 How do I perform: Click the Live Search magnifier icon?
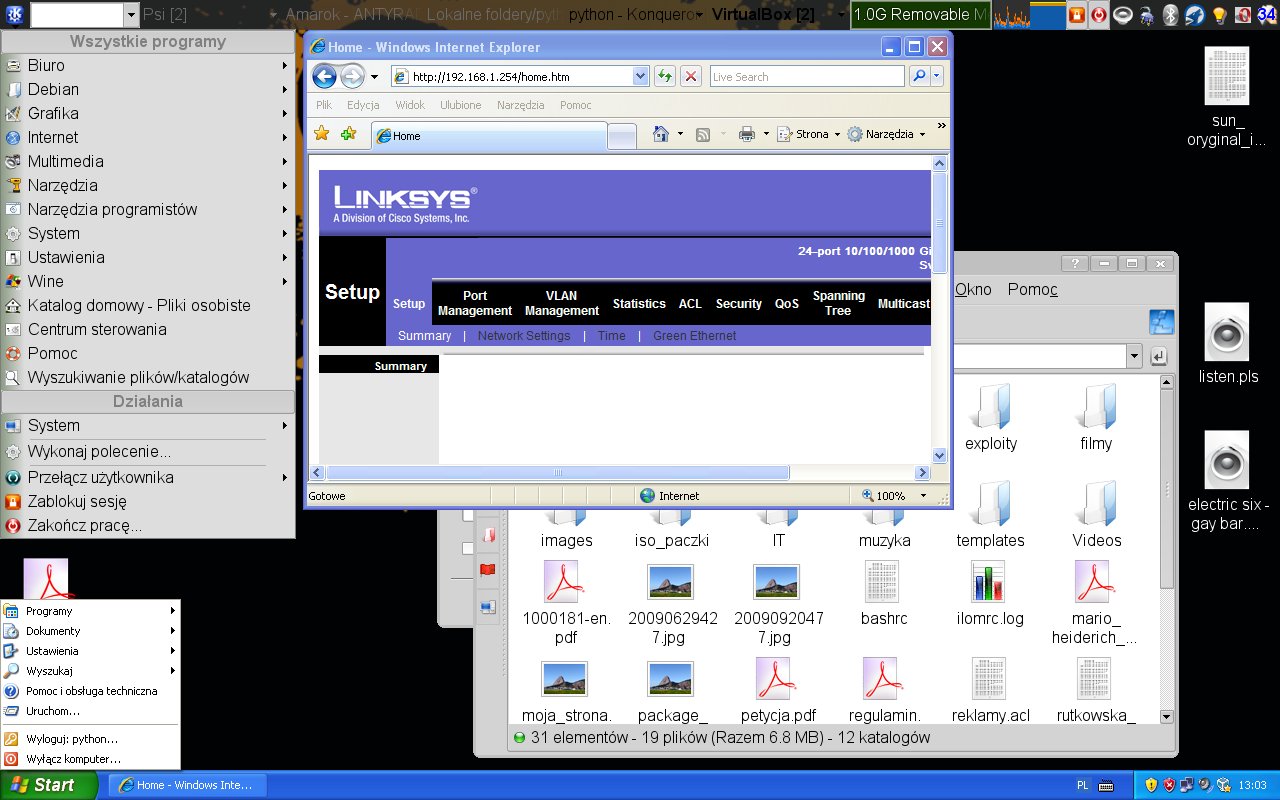point(918,76)
